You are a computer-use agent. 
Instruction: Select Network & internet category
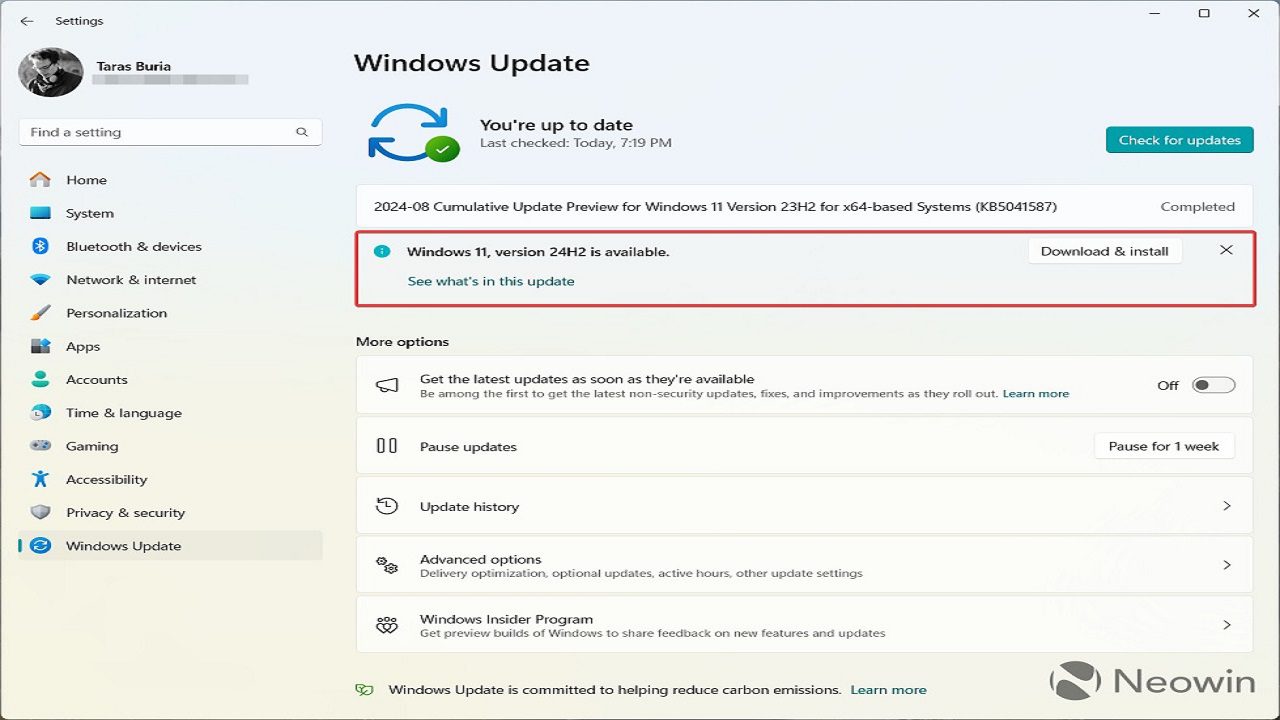point(170,280)
